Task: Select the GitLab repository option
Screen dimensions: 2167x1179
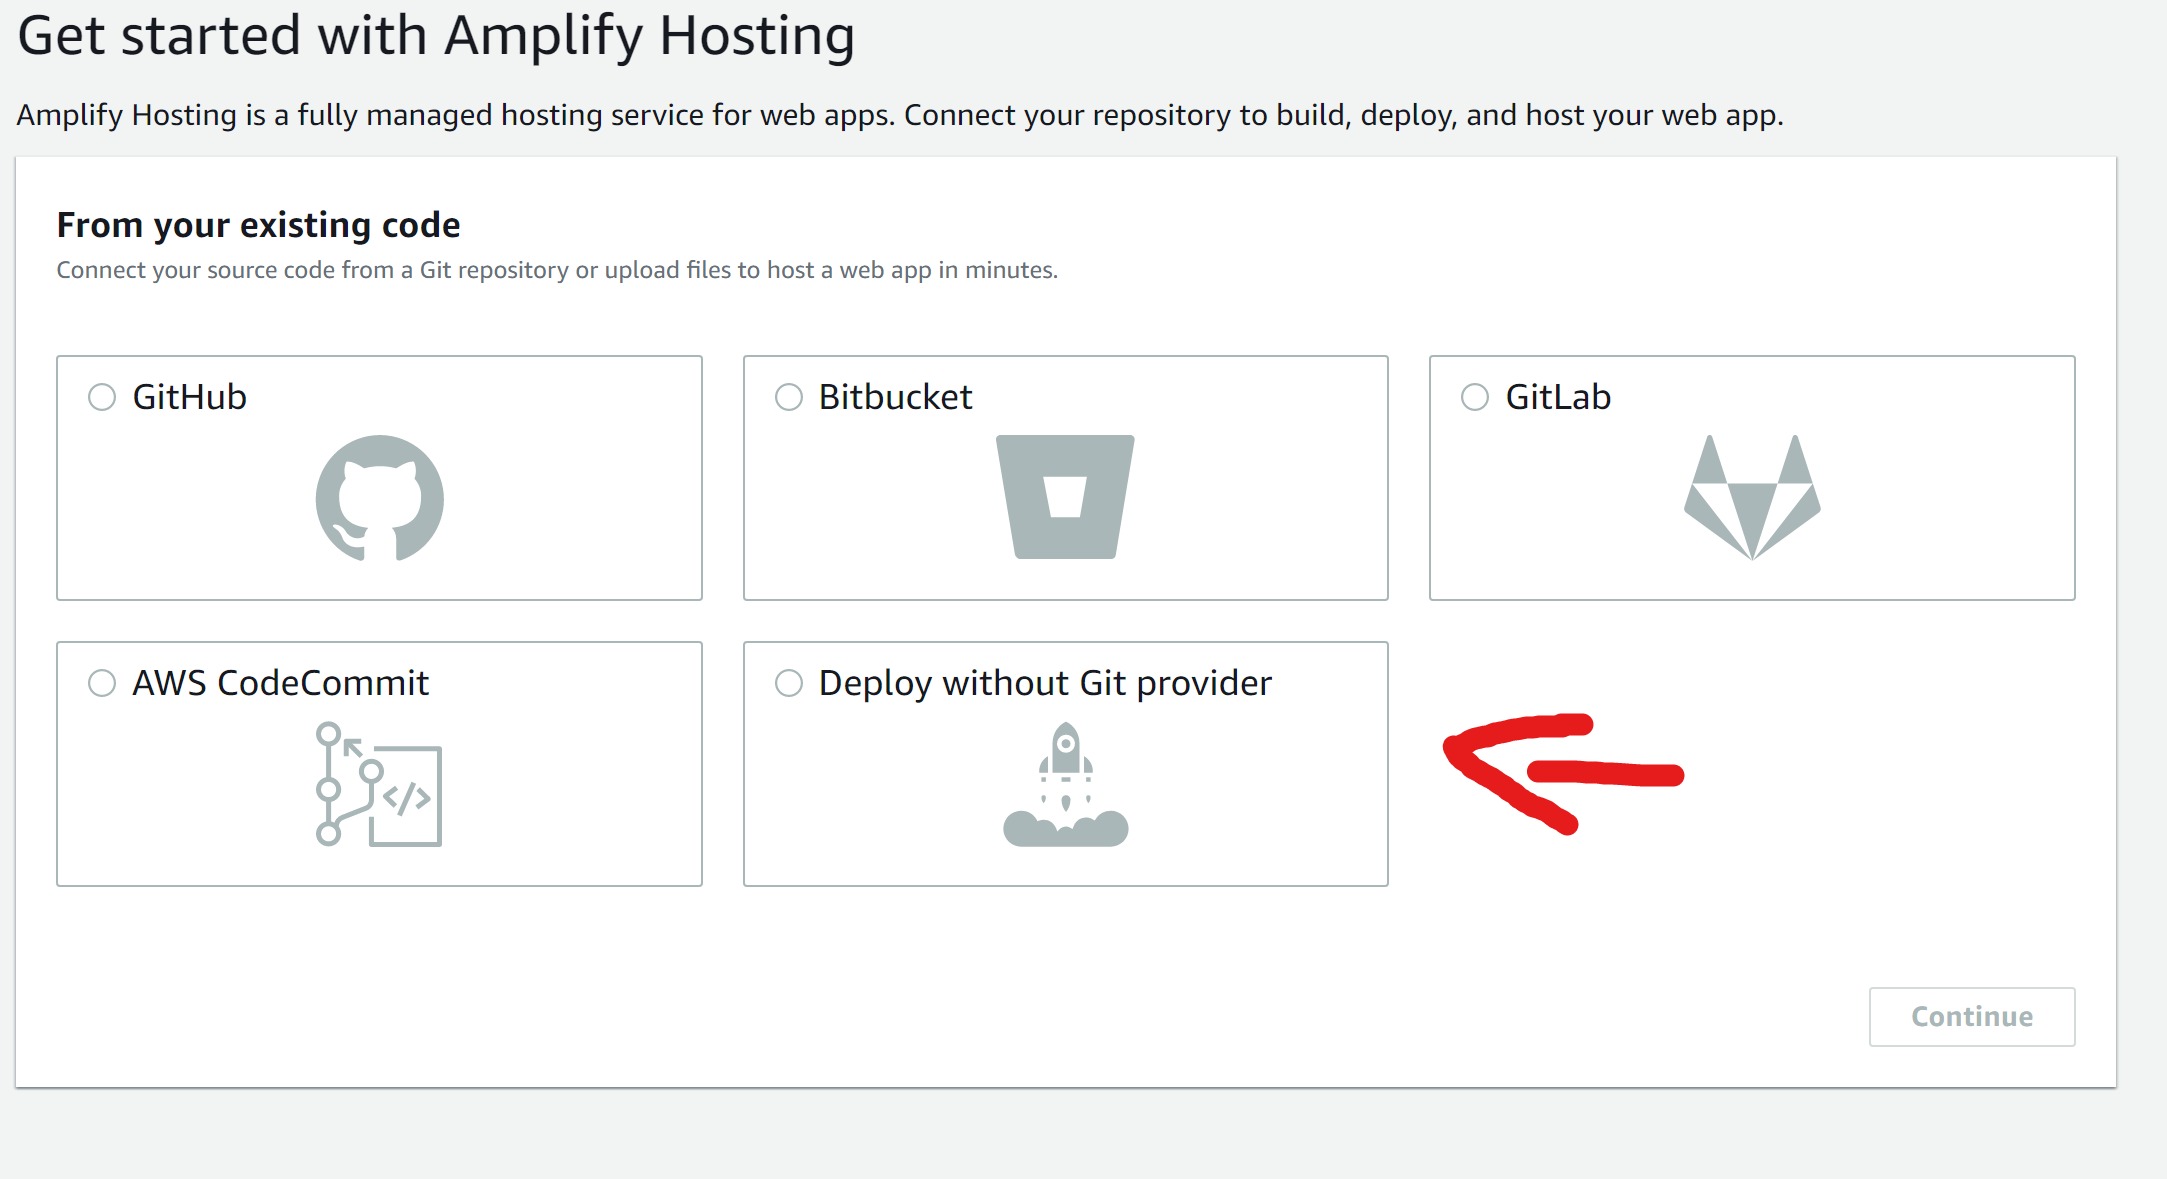Action: click(x=1475, y=393)
